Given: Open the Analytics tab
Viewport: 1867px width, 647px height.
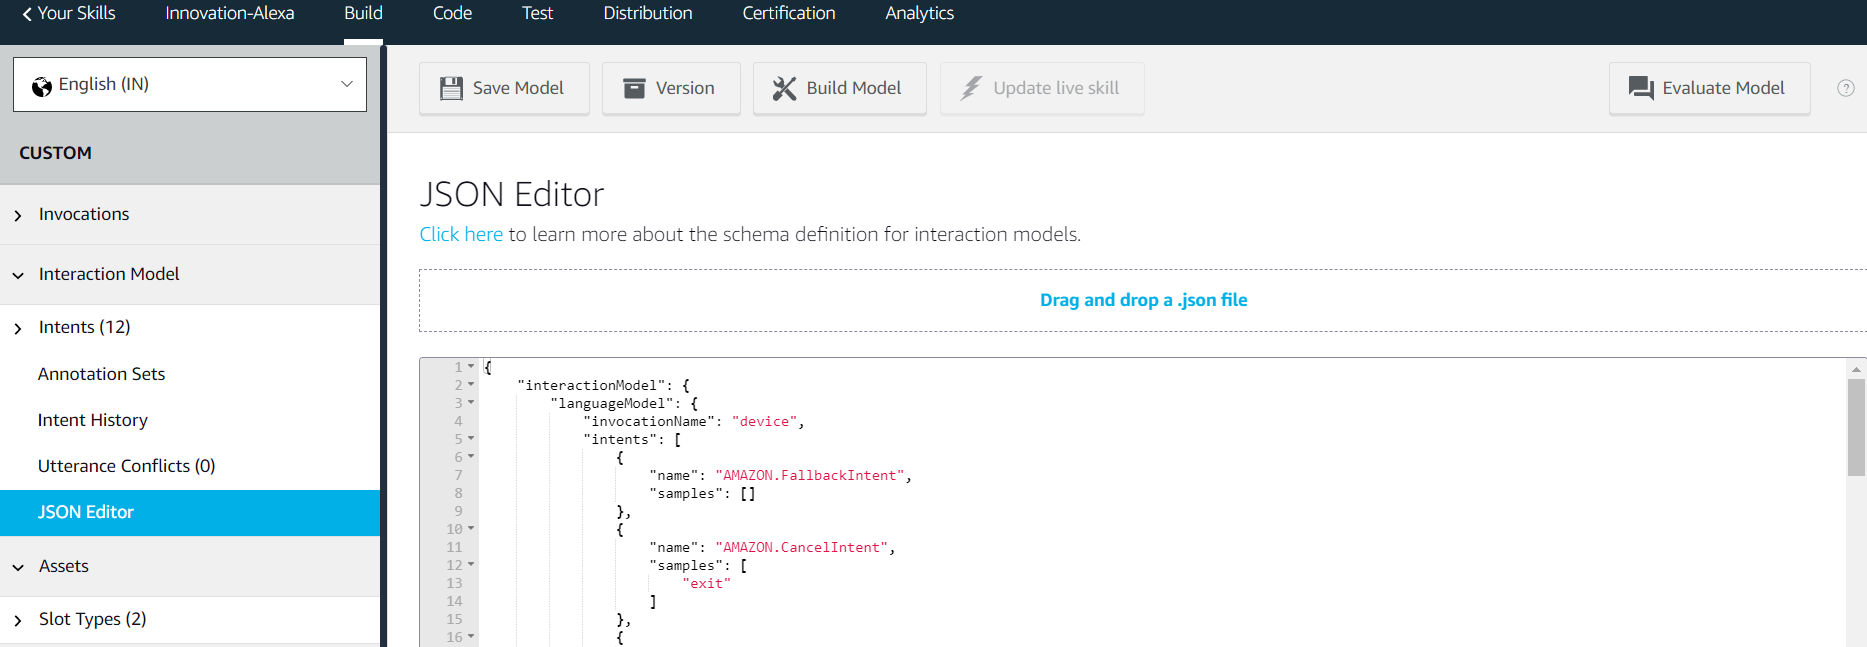Looking at the screenshot, I should (920, 13).
